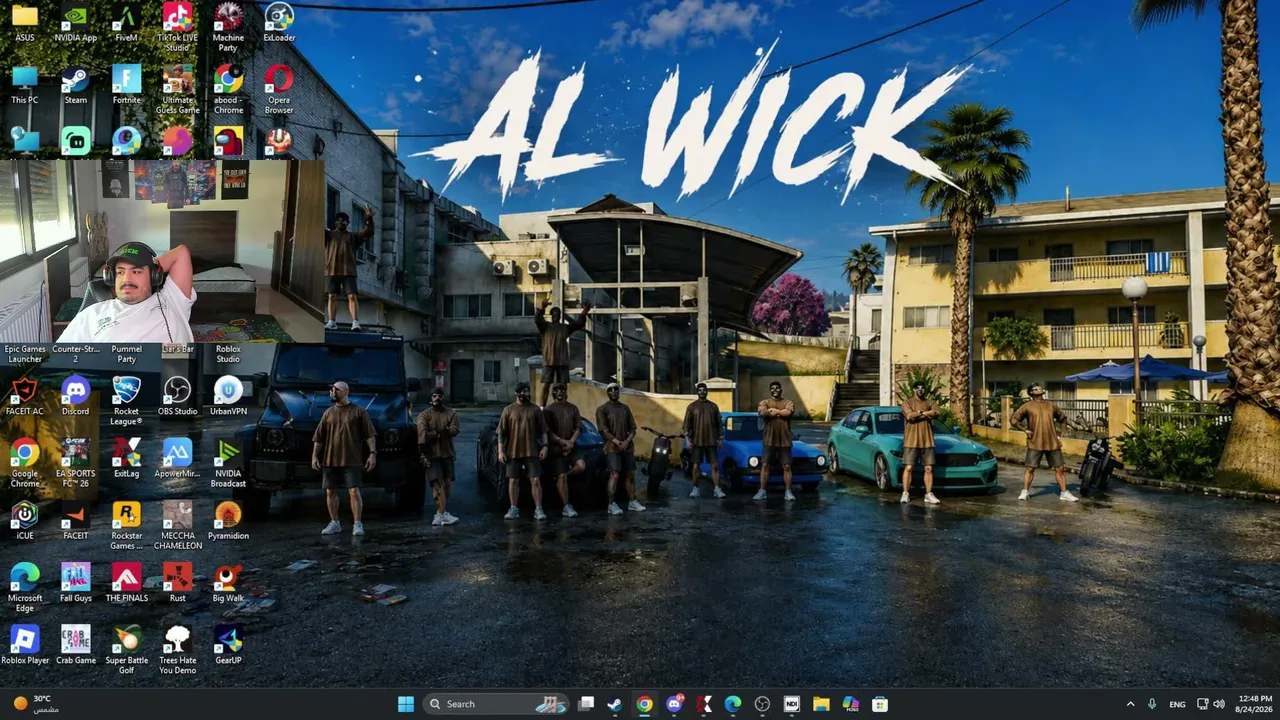Screen dimensions: 1280x720
Task: Click the Fortnite desktop shortcut
Action: click(x=126, y=85)
